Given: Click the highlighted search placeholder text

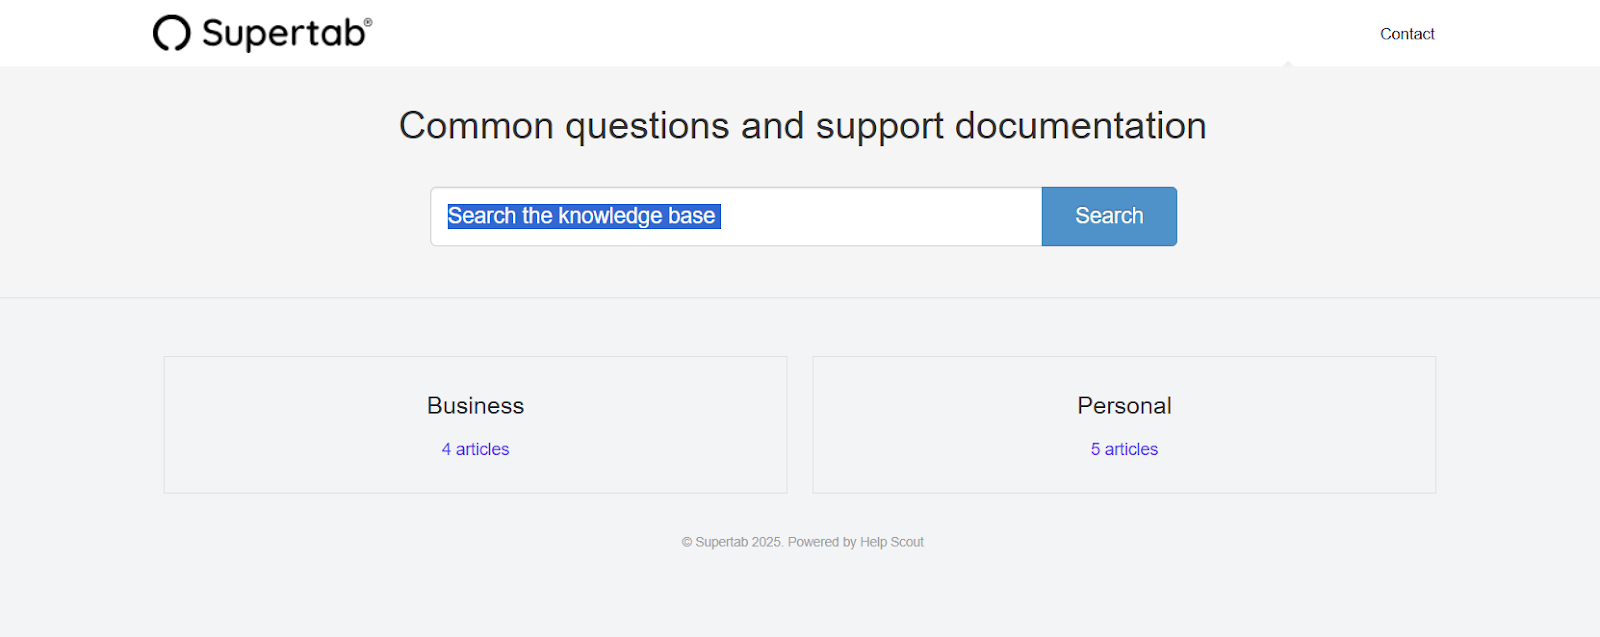Looking at the screenshot, I should [582, 216].
